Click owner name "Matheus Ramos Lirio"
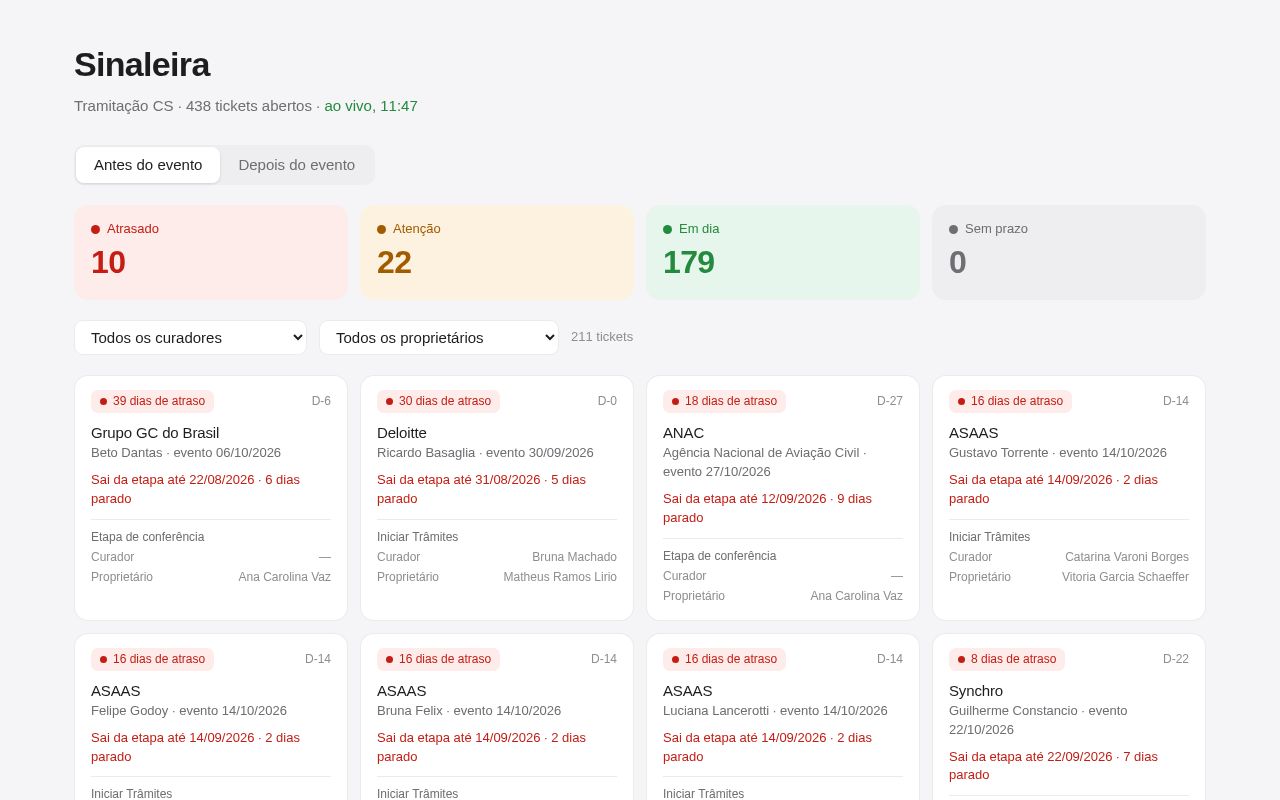The height and width of the screenshot is (800, 1280). (560, 577)
